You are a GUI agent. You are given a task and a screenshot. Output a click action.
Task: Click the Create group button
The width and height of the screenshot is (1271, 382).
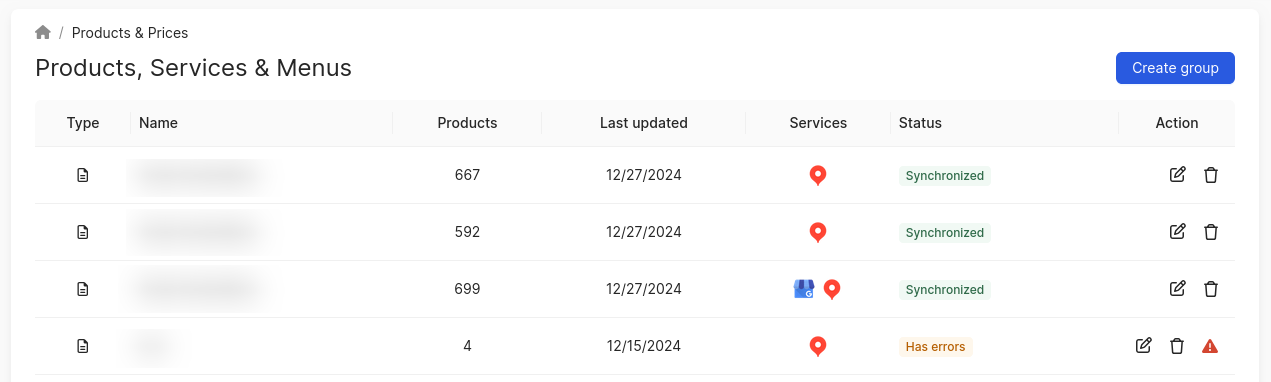1175,68
